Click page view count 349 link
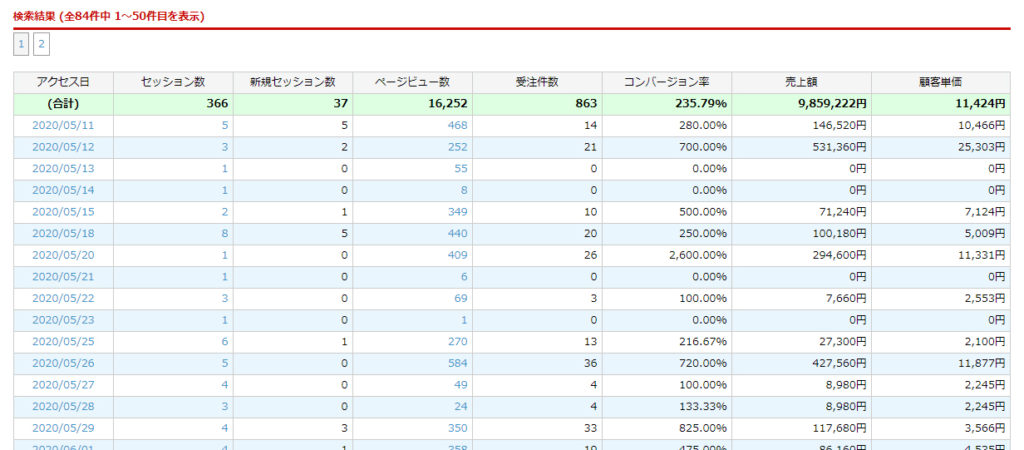 click(457, 212)
